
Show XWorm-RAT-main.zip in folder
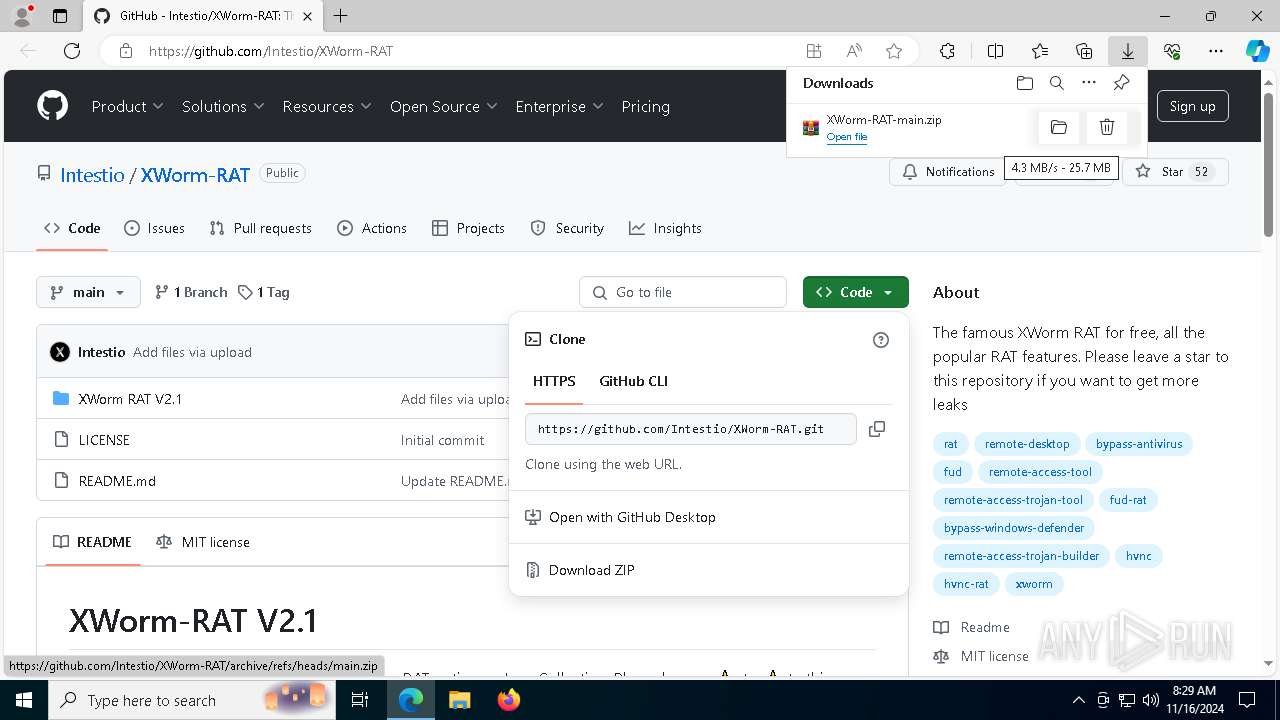(1059, 127)
